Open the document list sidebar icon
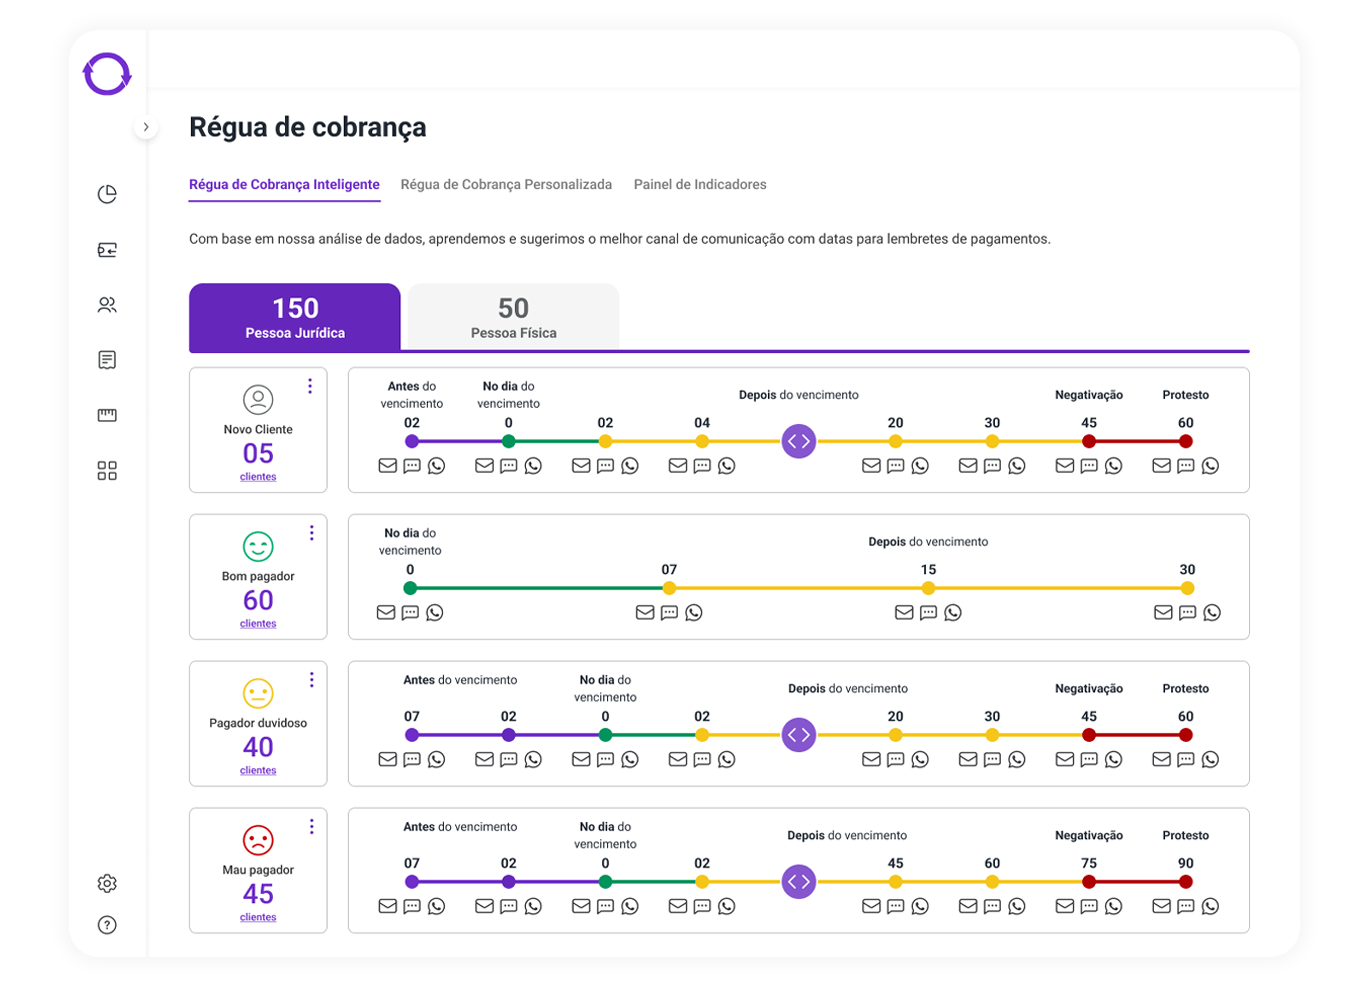Image resolution: width=1369 pixels, height=1000 pixels. tap(107, 360)
